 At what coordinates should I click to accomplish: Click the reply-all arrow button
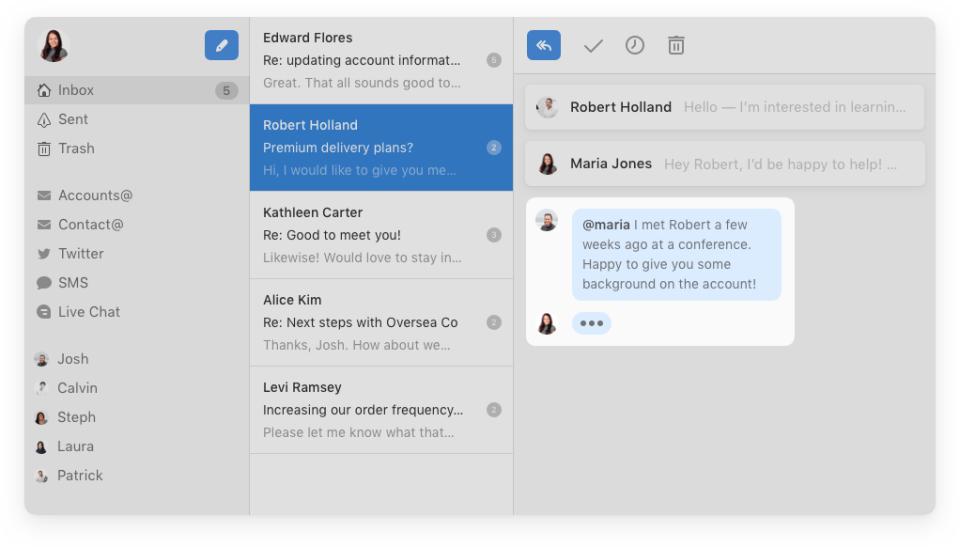tap(544, 45)
